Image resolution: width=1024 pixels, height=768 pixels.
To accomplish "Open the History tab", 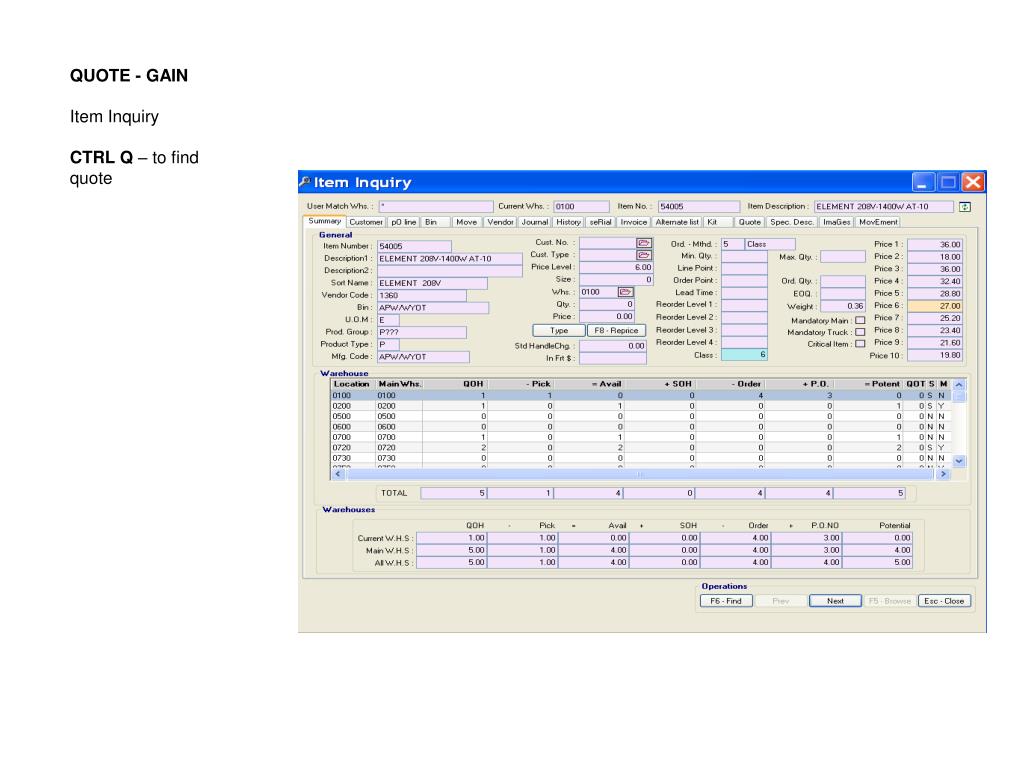I will pos(568,222).
